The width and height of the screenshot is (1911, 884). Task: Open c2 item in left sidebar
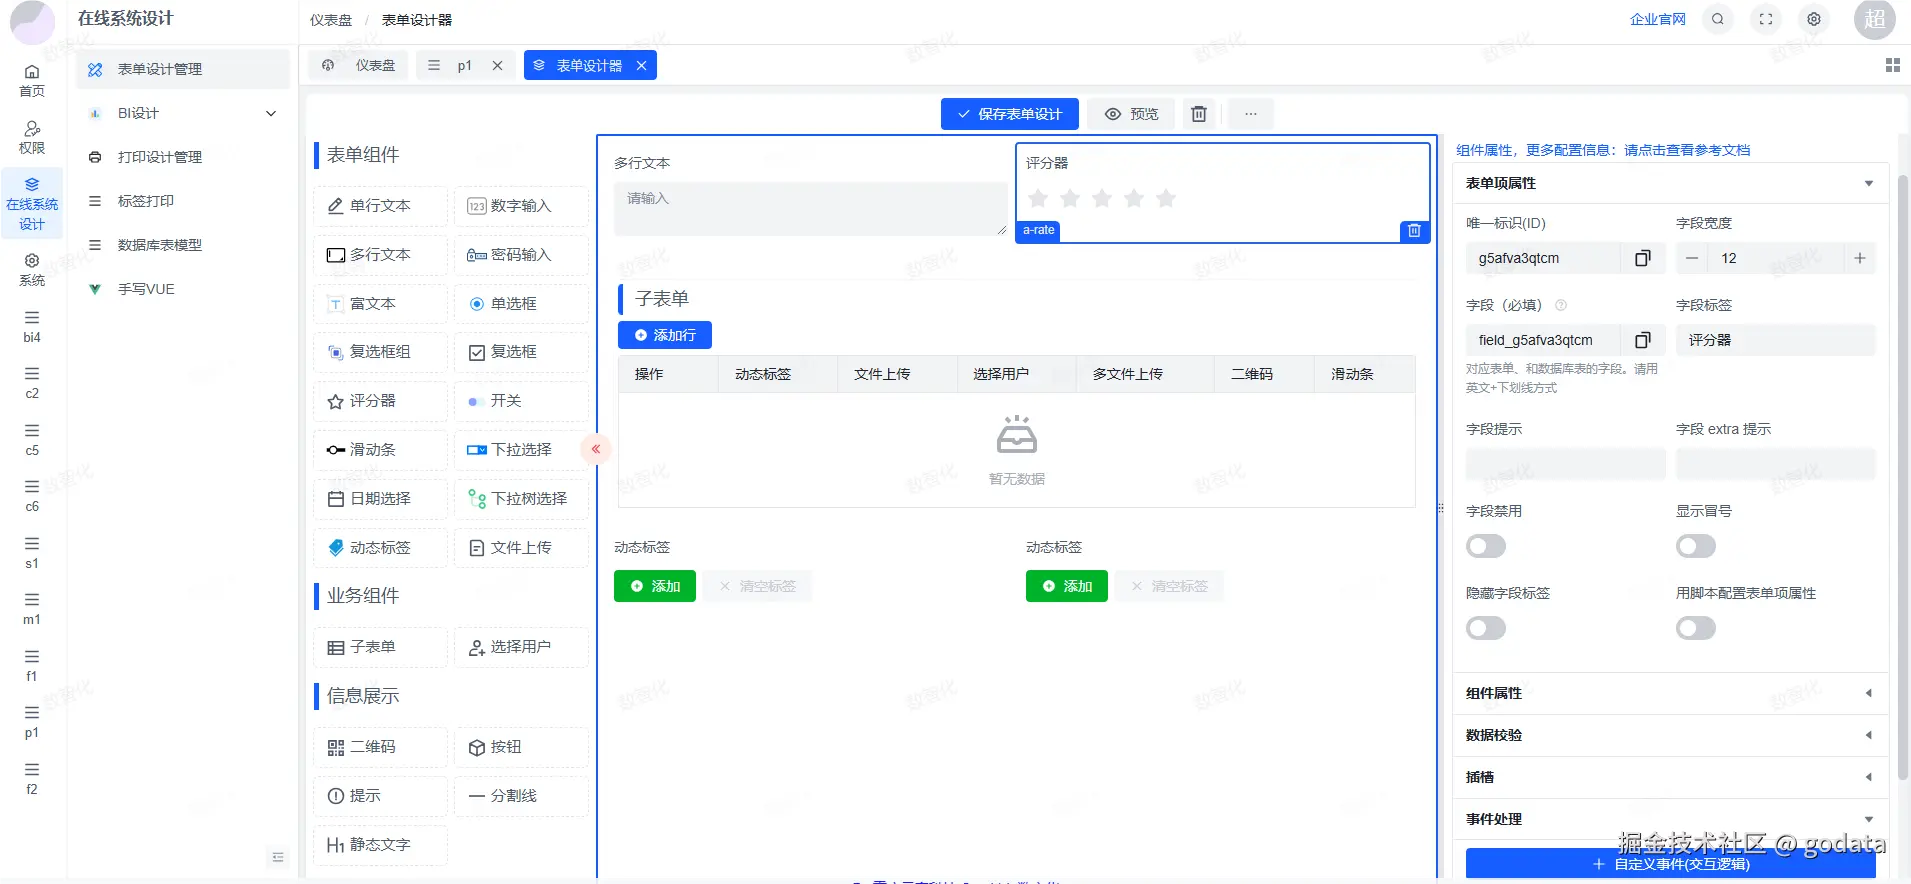point(32,383)
